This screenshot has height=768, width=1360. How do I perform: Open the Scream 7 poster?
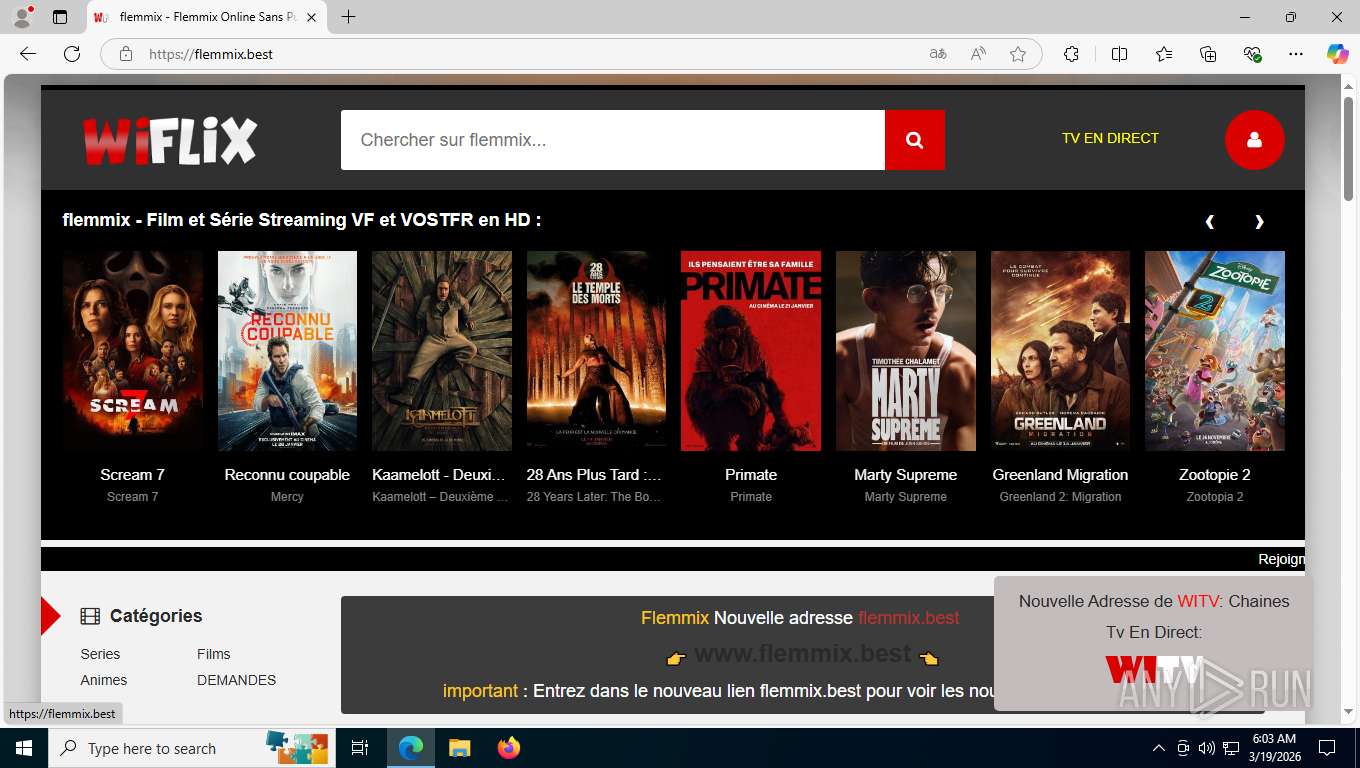pyautogui.click(x=133, y=351)
